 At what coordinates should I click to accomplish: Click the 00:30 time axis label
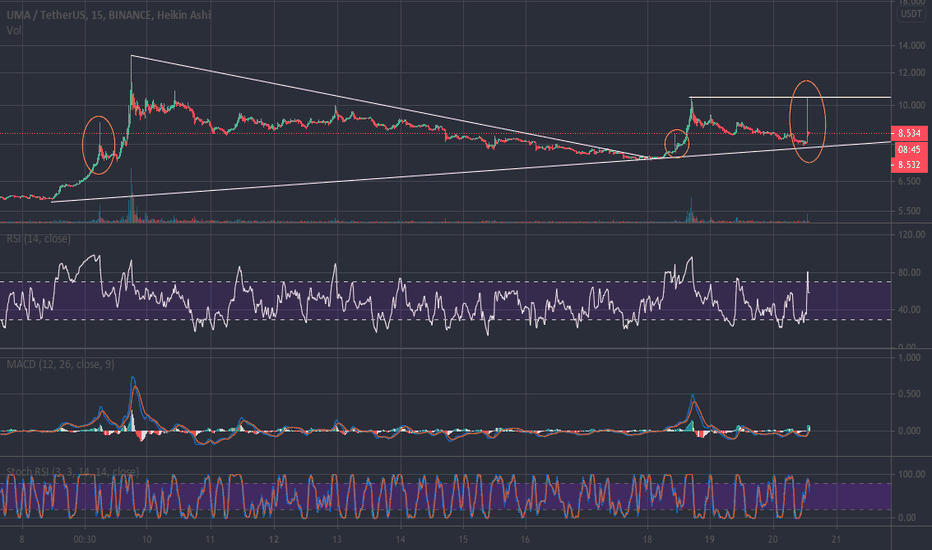84,539
